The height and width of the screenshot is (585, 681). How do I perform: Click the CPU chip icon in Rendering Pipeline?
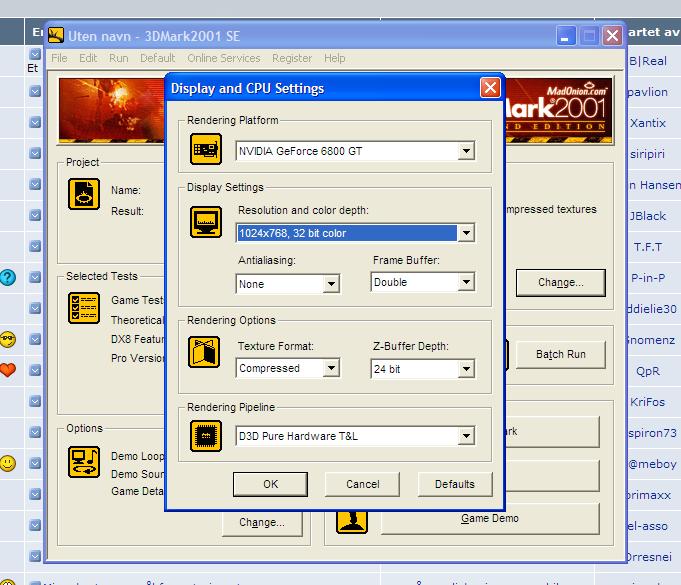(206, 436)
